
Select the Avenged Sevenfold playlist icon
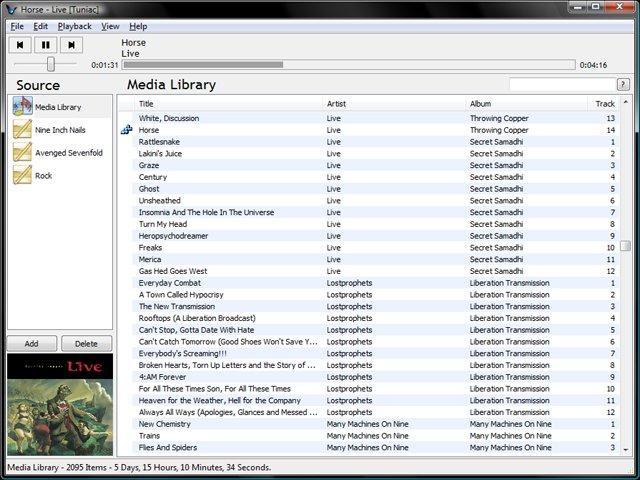point(22,153)
